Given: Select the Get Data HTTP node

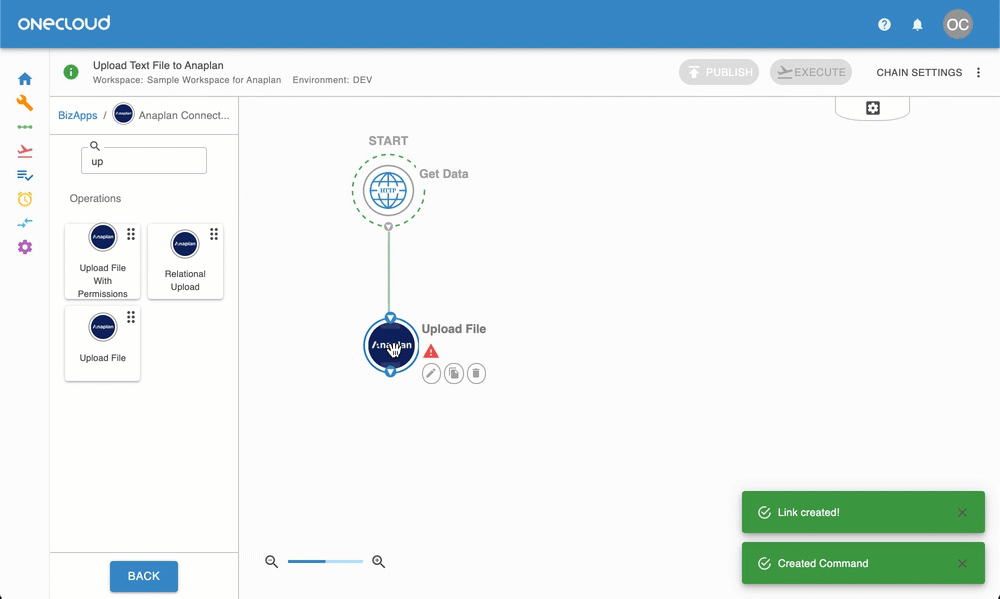Looking at the screenshot, I should [388, 190].
